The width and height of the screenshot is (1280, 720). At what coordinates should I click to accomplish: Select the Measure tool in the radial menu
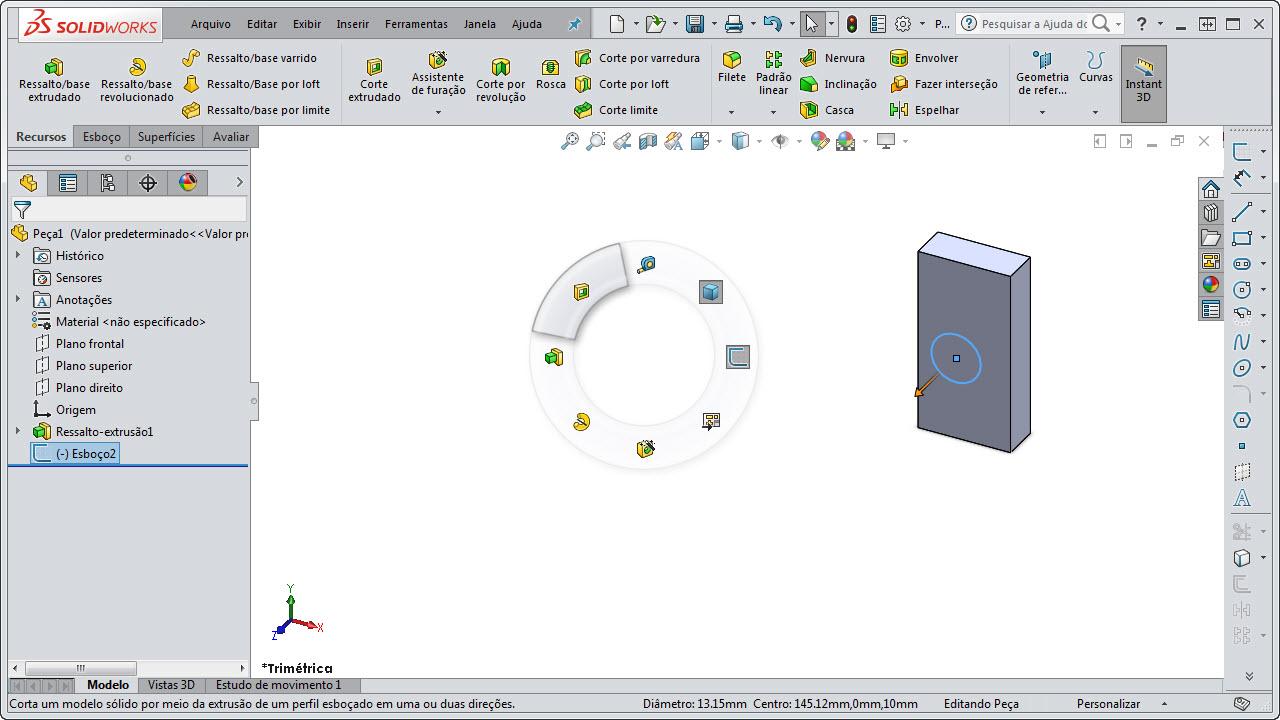click(x=647, y=263)
